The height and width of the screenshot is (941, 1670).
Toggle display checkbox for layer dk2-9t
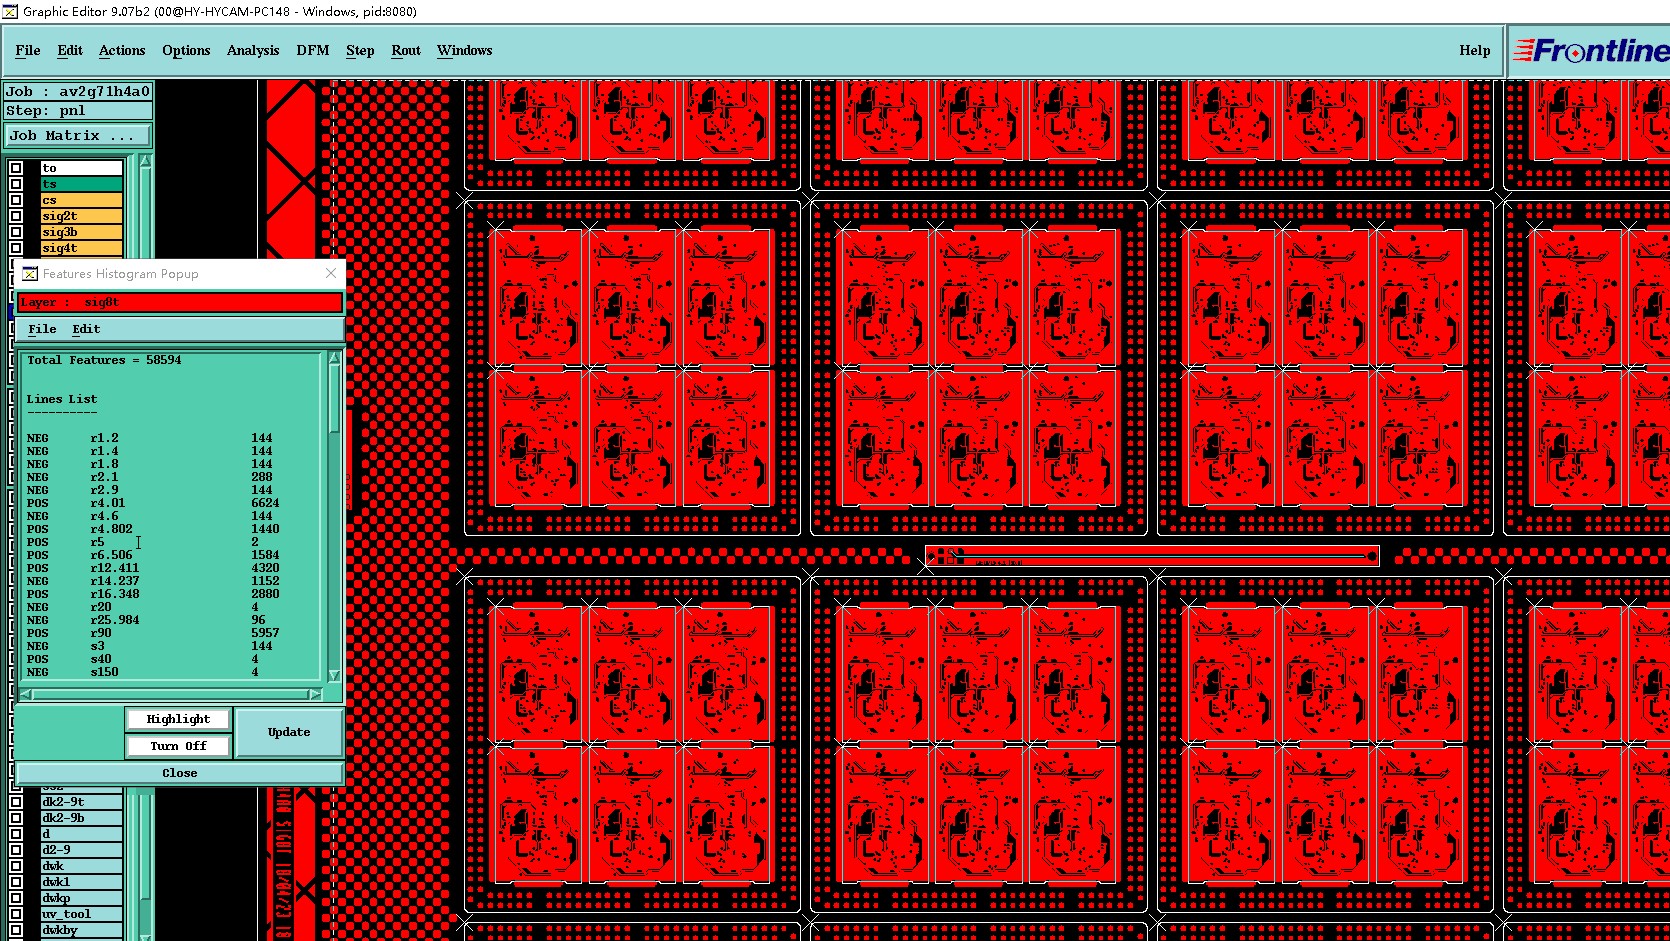pyautogui.click(x=16, y=802)
